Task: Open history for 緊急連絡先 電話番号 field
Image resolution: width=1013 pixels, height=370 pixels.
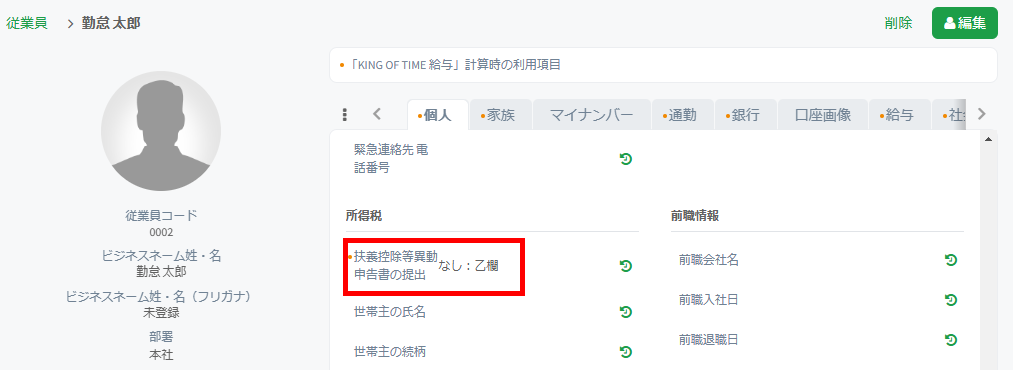Action: (x=625, y=159)
